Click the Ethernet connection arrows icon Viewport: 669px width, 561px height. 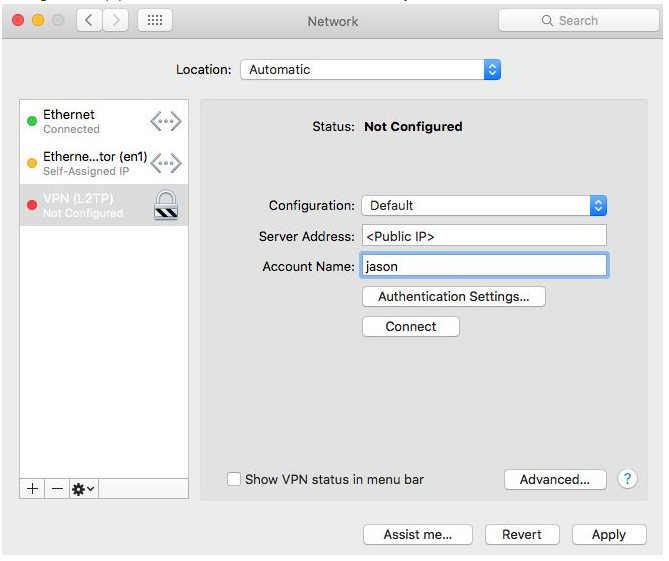[166, 121]
